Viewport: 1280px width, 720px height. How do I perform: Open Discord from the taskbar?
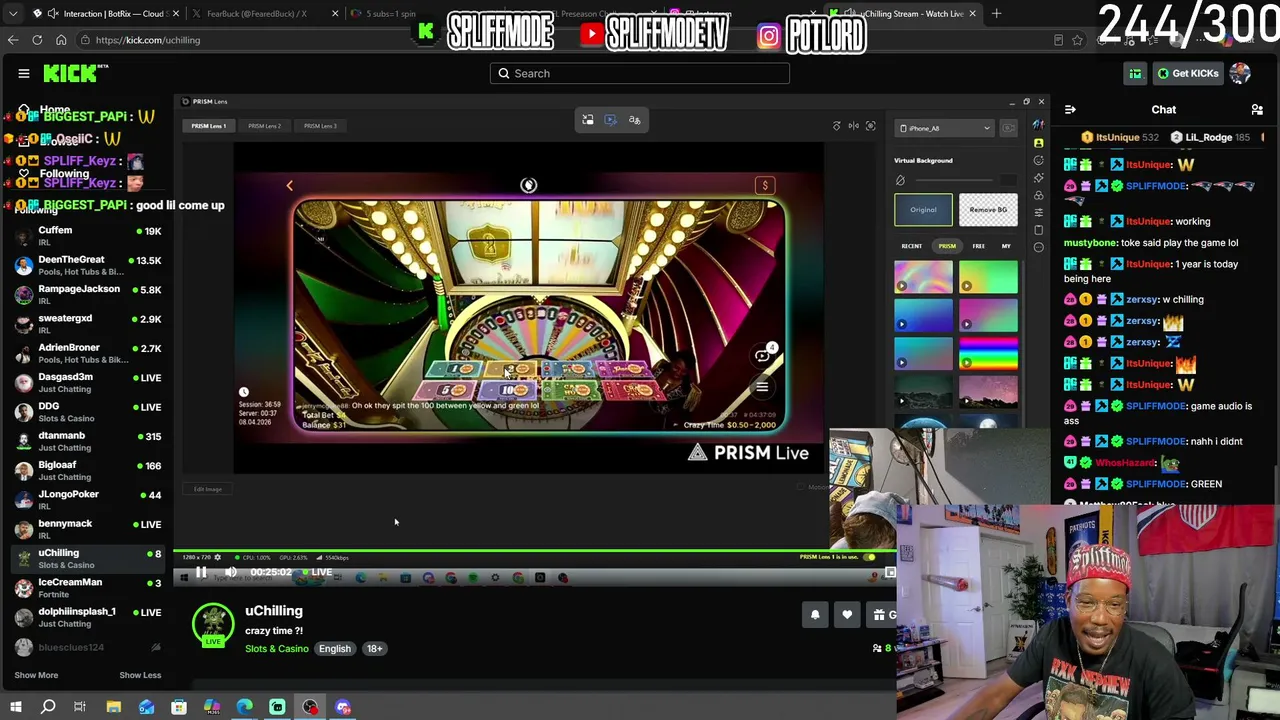pos(343,707)
